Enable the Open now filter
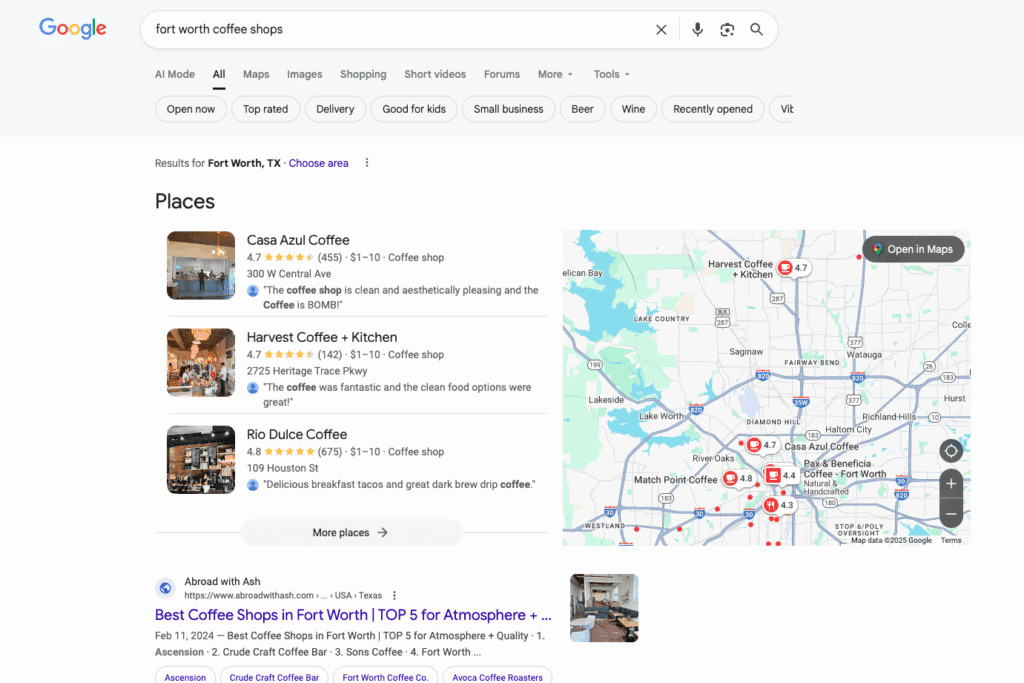 click(190, 108)
